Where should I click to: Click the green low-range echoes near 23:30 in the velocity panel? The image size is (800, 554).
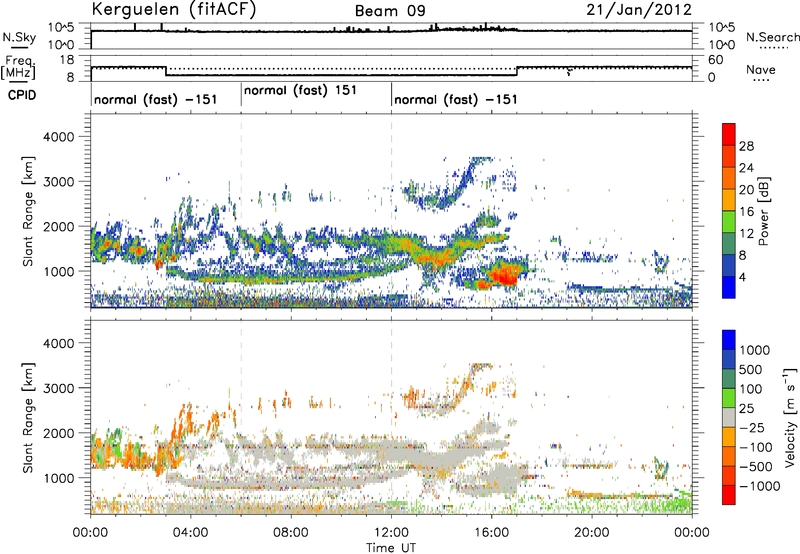(x=679, y=502)
